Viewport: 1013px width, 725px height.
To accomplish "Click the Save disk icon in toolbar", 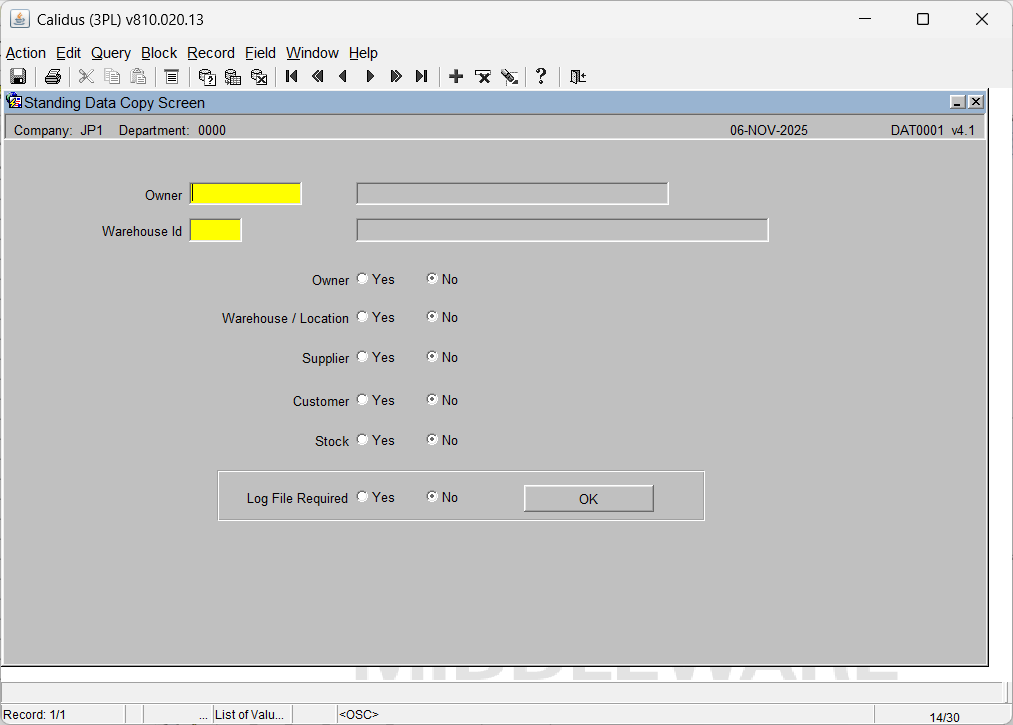I will 18,77.
